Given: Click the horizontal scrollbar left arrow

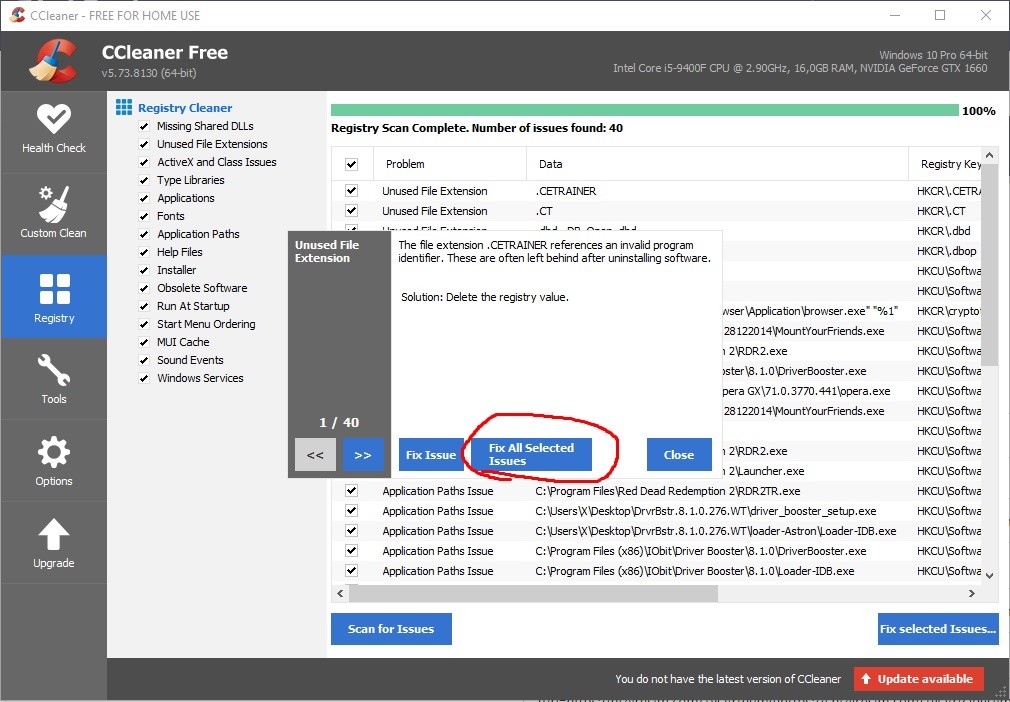Looking at the screenshot, I should [341, 593].
